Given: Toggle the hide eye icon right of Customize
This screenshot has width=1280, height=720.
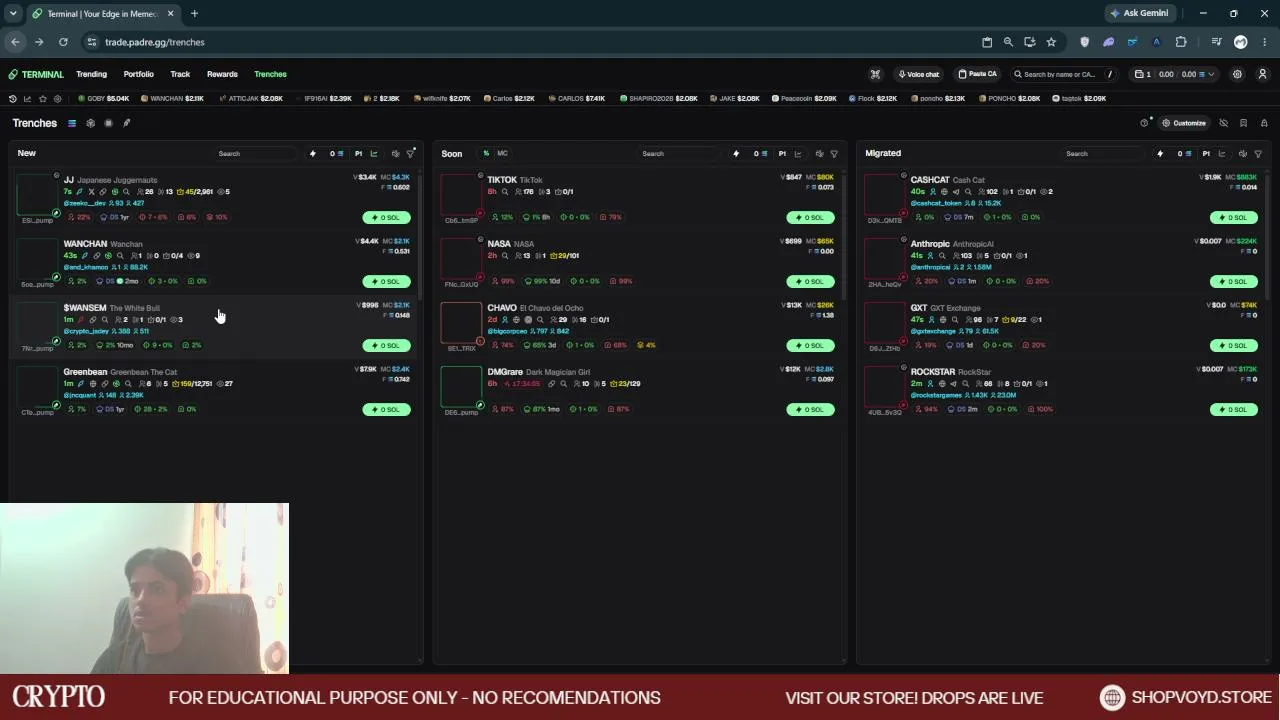Looking at the screenshot, I should [1223, 123].
